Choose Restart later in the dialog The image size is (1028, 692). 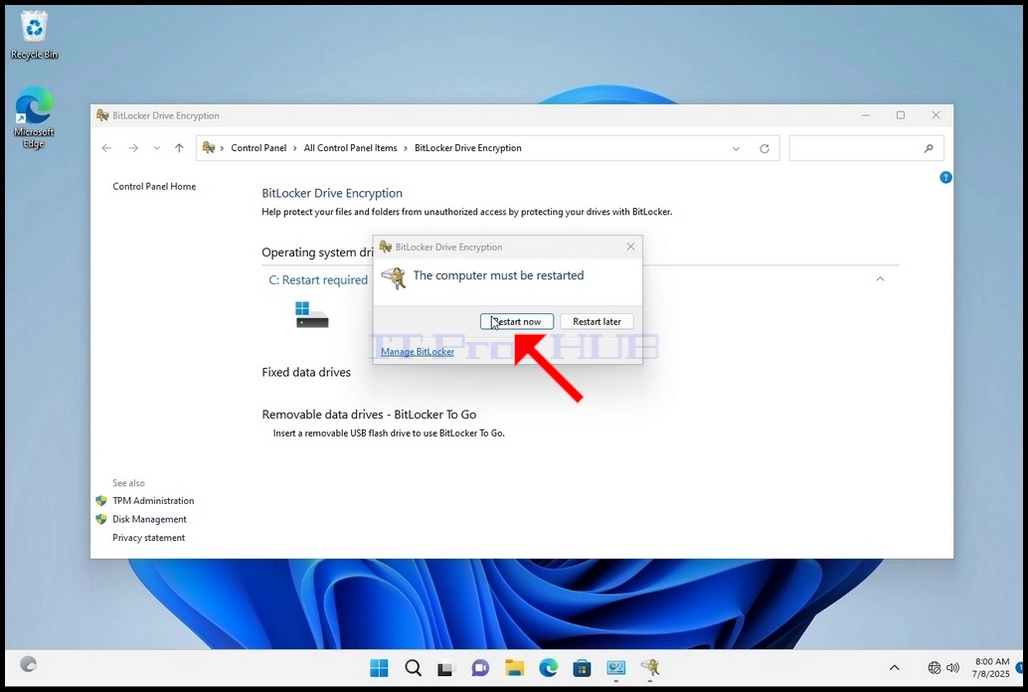point(597,322)
